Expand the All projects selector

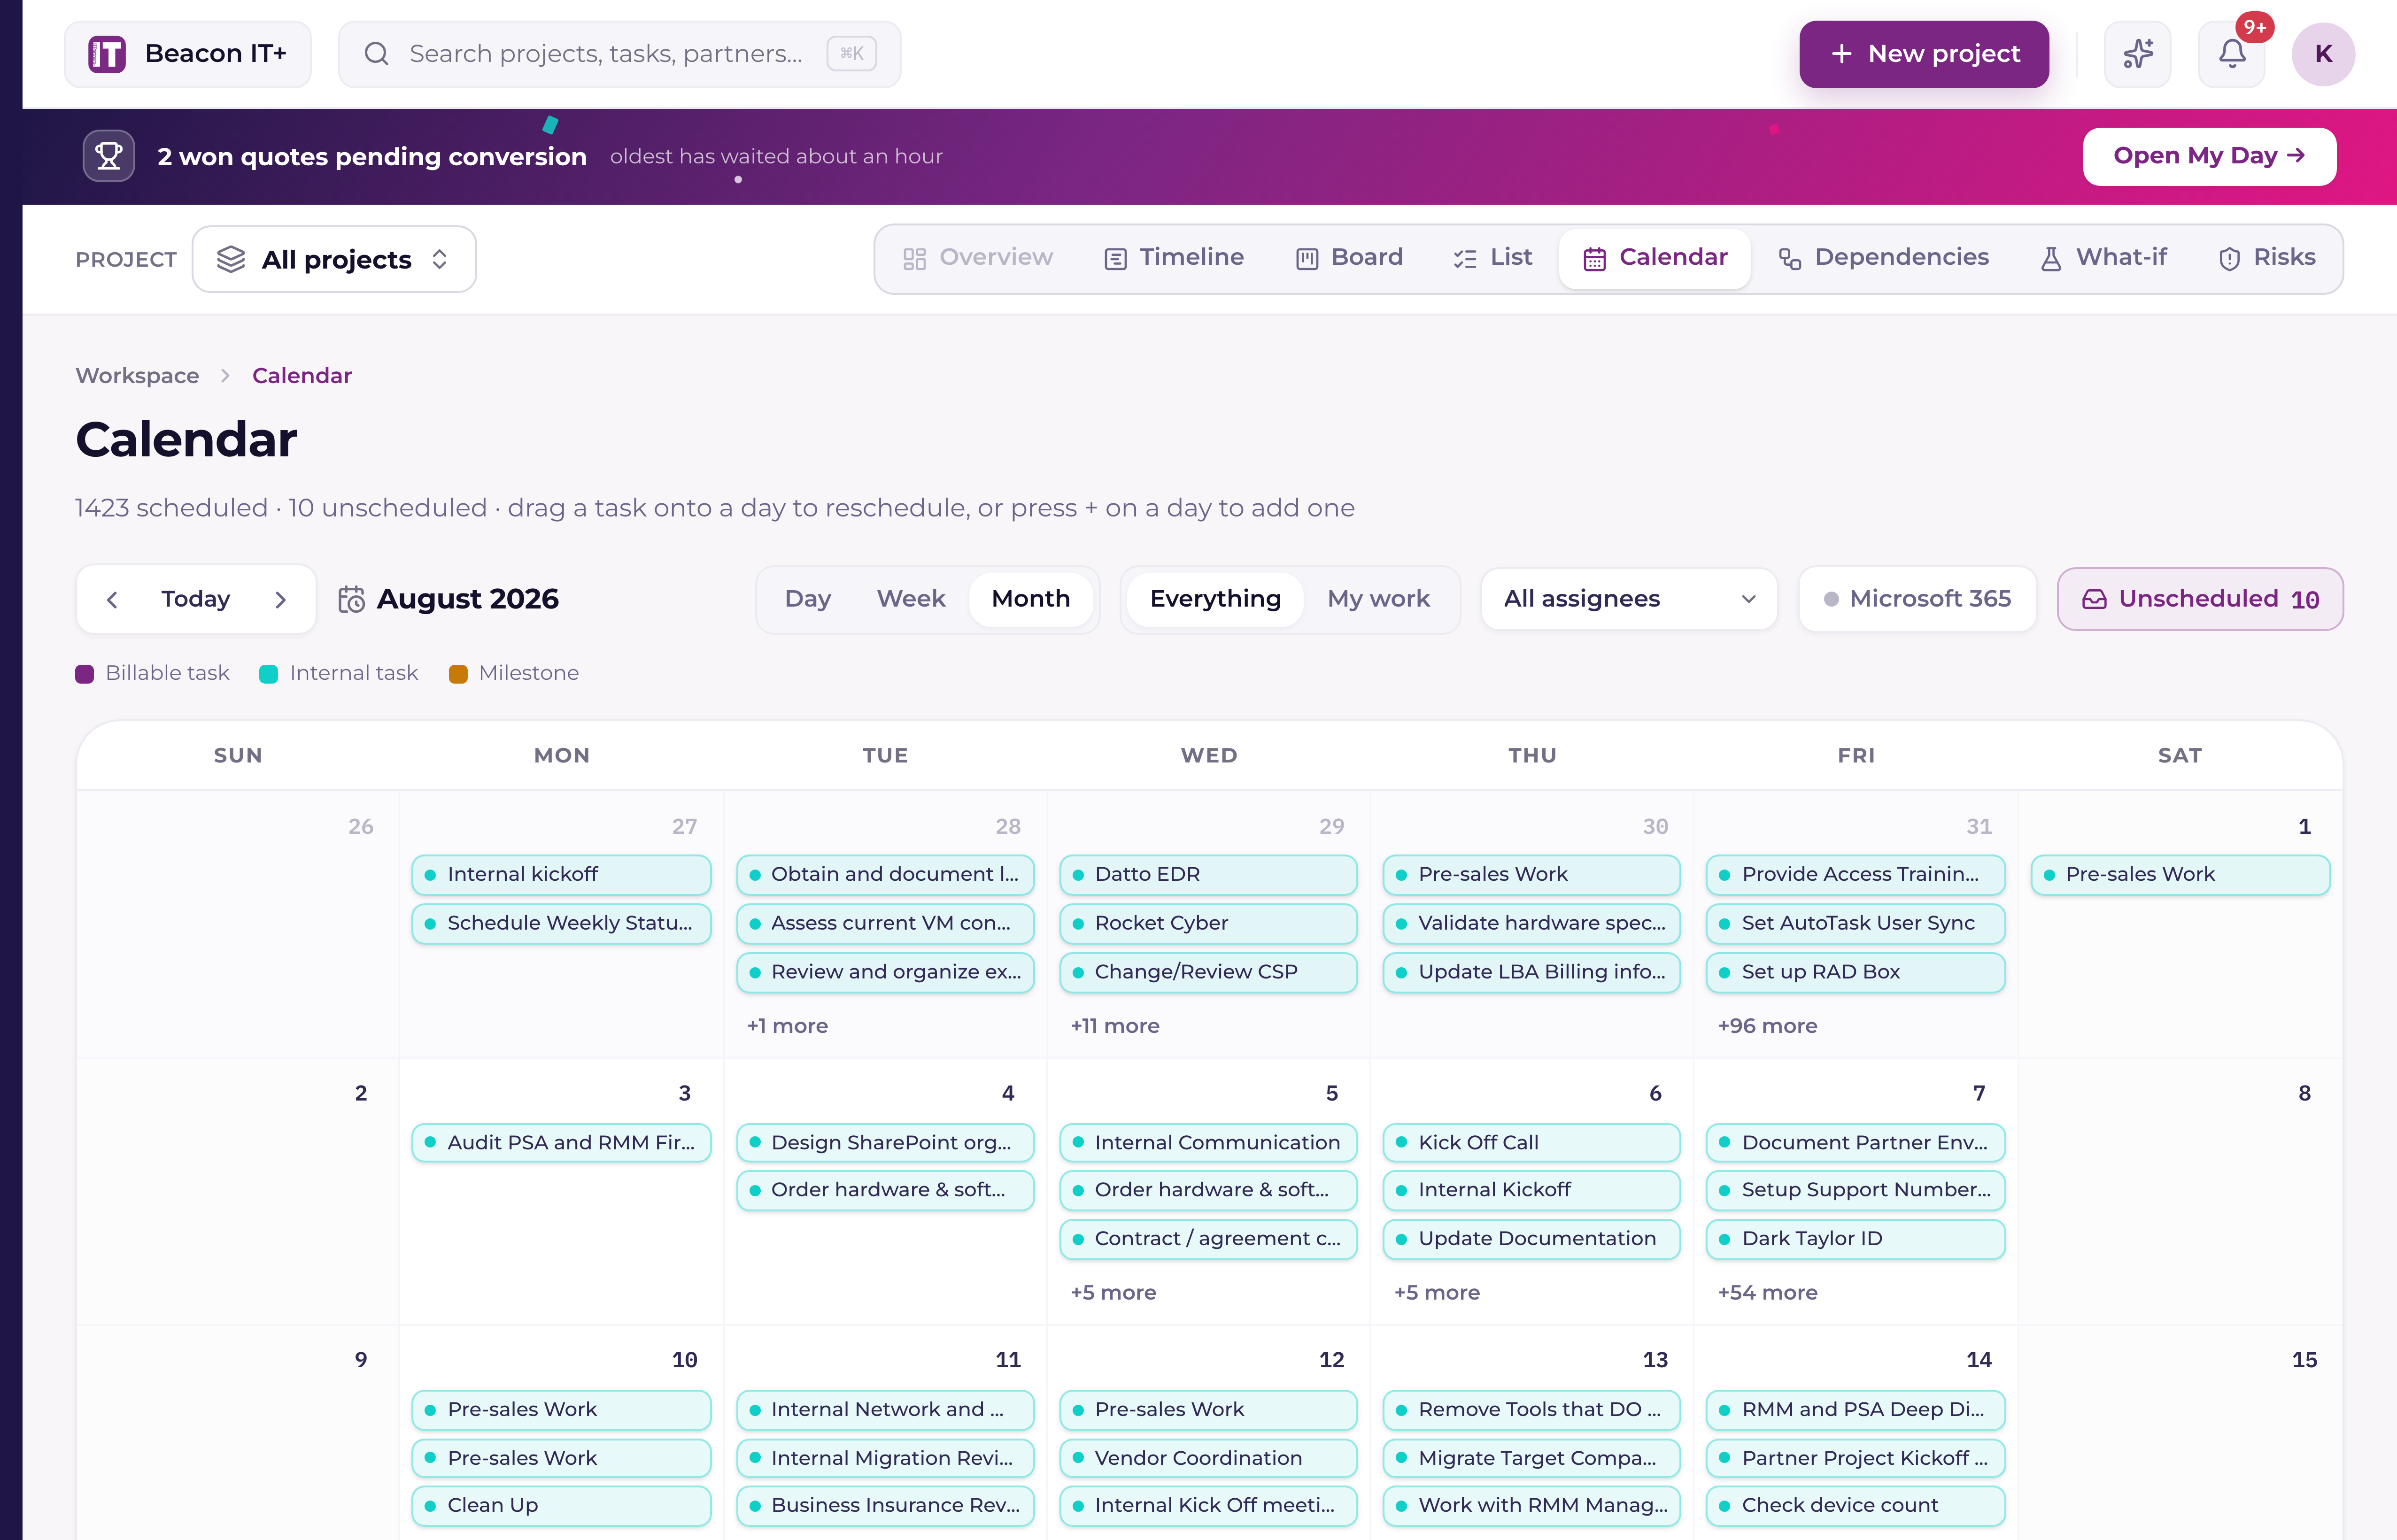(x=334, y=260)
